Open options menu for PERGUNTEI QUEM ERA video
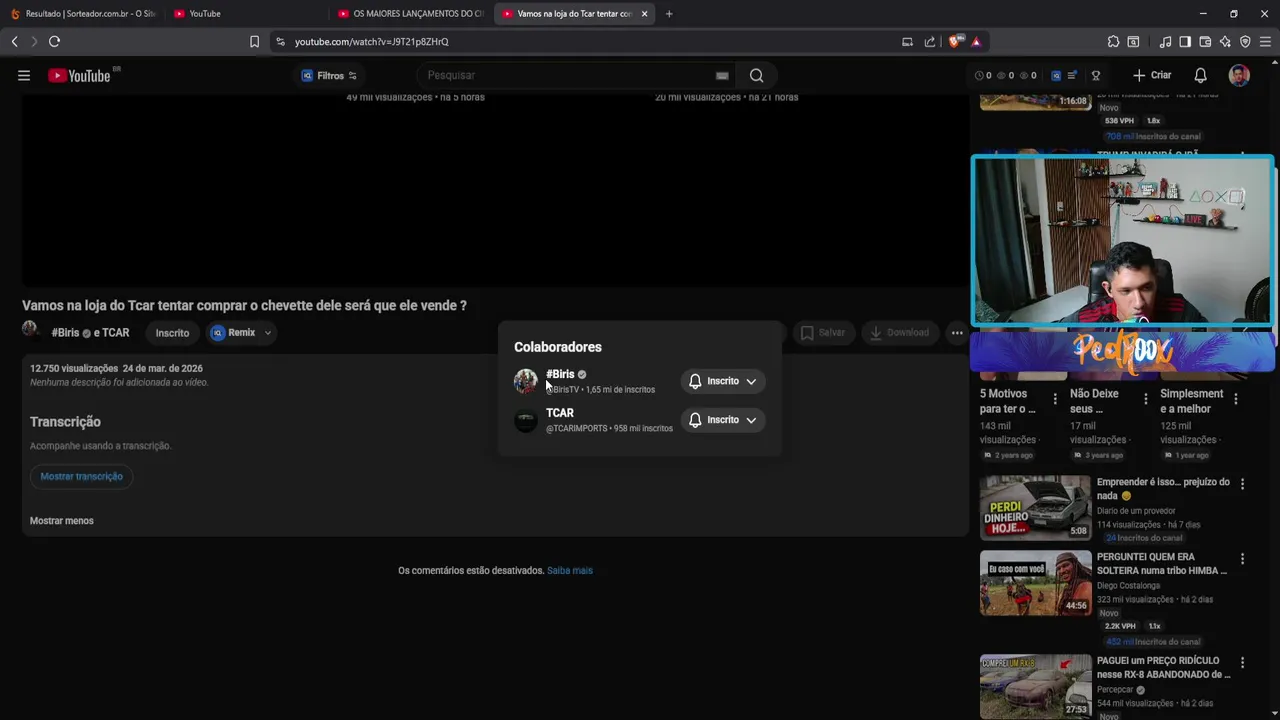Image resolution: width=1280 pixels, height=720 pixels. coord(1243,559)
